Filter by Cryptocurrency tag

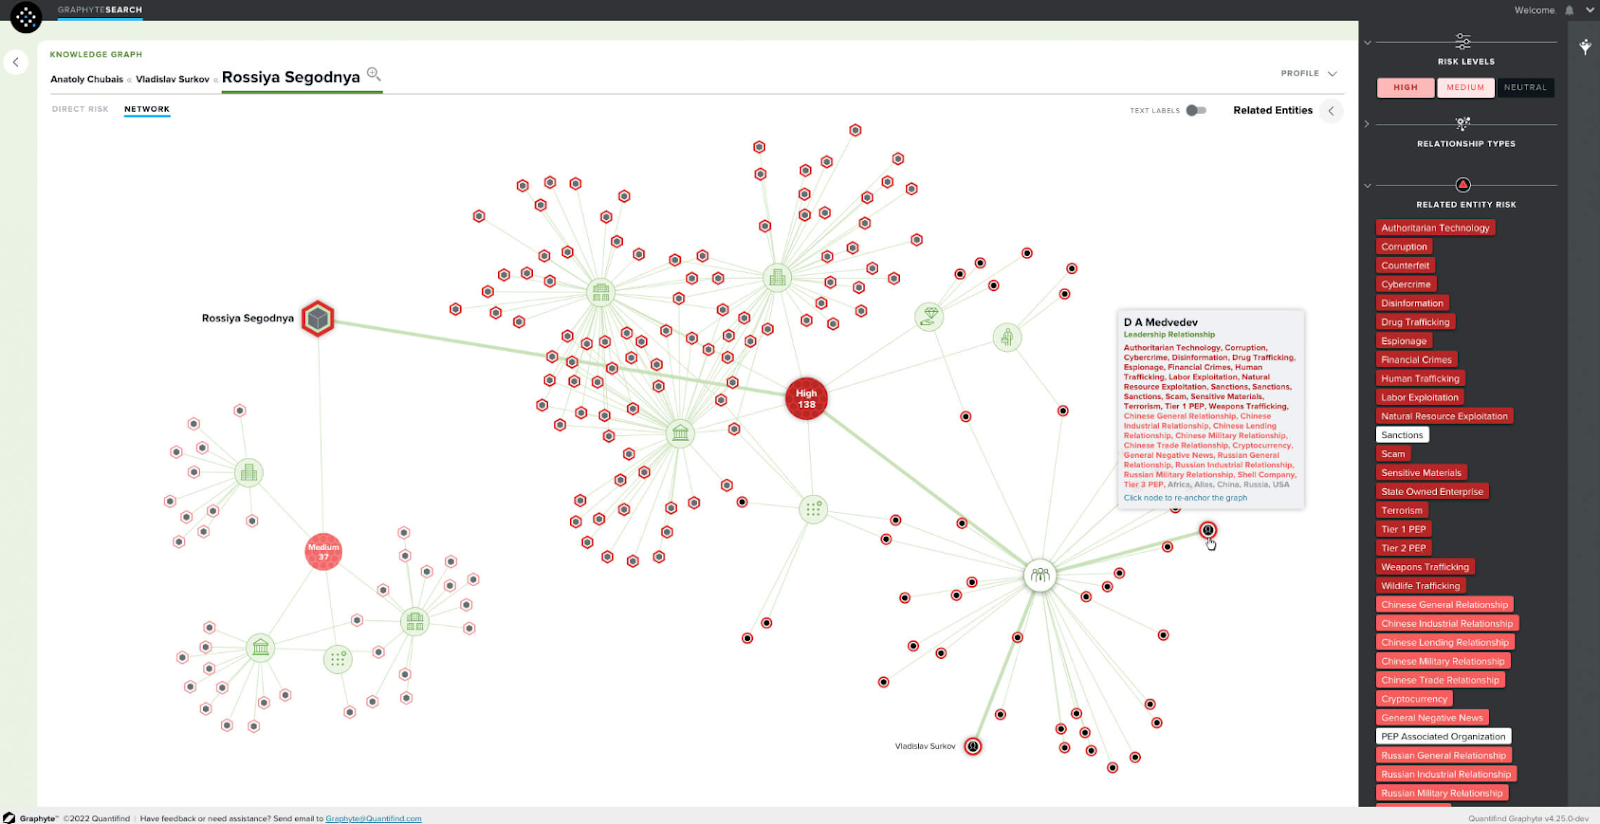click(1414, 699)
